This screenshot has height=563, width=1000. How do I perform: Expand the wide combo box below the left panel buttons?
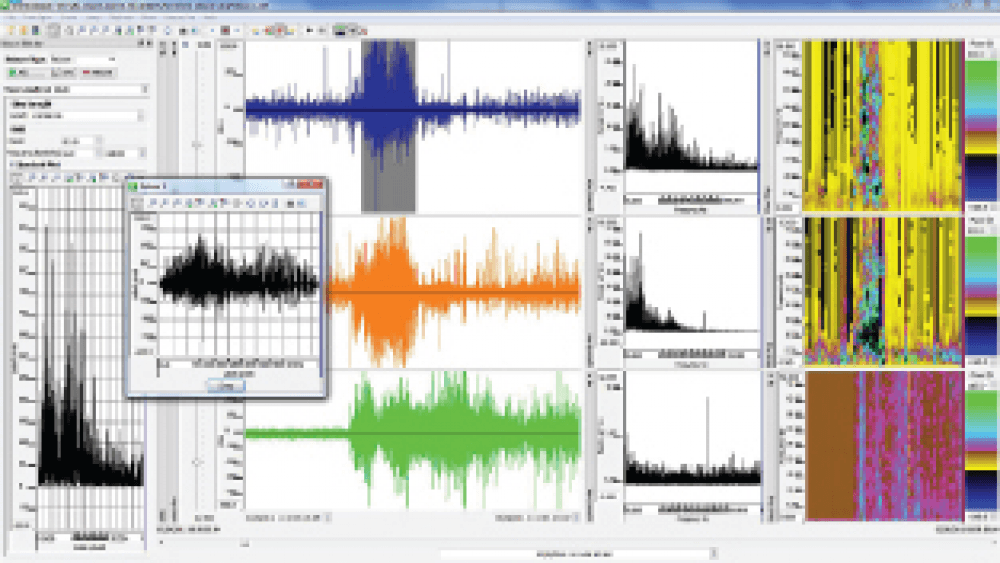(77, 89)
